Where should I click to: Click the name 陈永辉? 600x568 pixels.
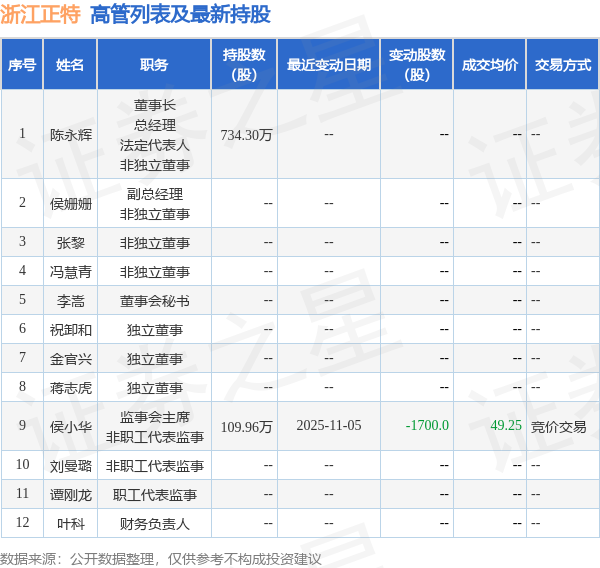coord(71,135)
